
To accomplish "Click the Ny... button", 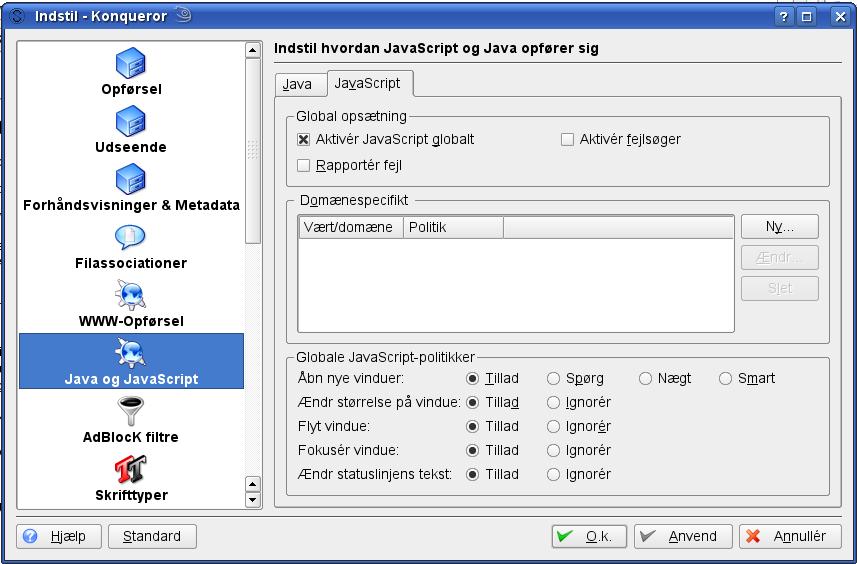I will click(x=779, y=227).
